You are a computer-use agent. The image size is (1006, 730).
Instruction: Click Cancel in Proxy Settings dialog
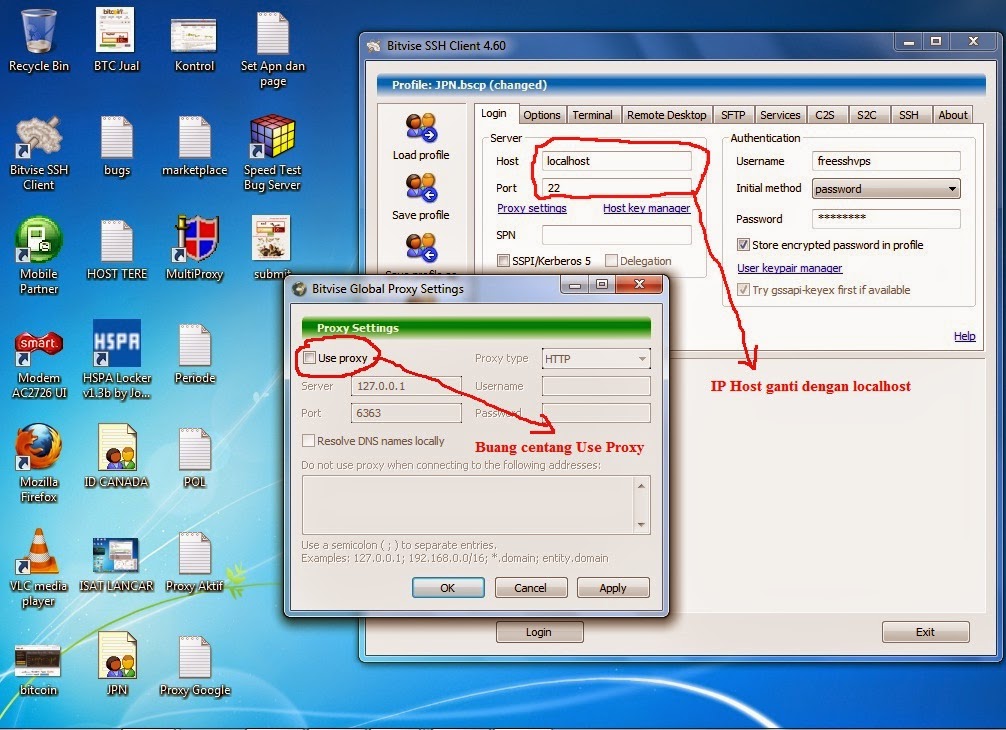point(531,588)
